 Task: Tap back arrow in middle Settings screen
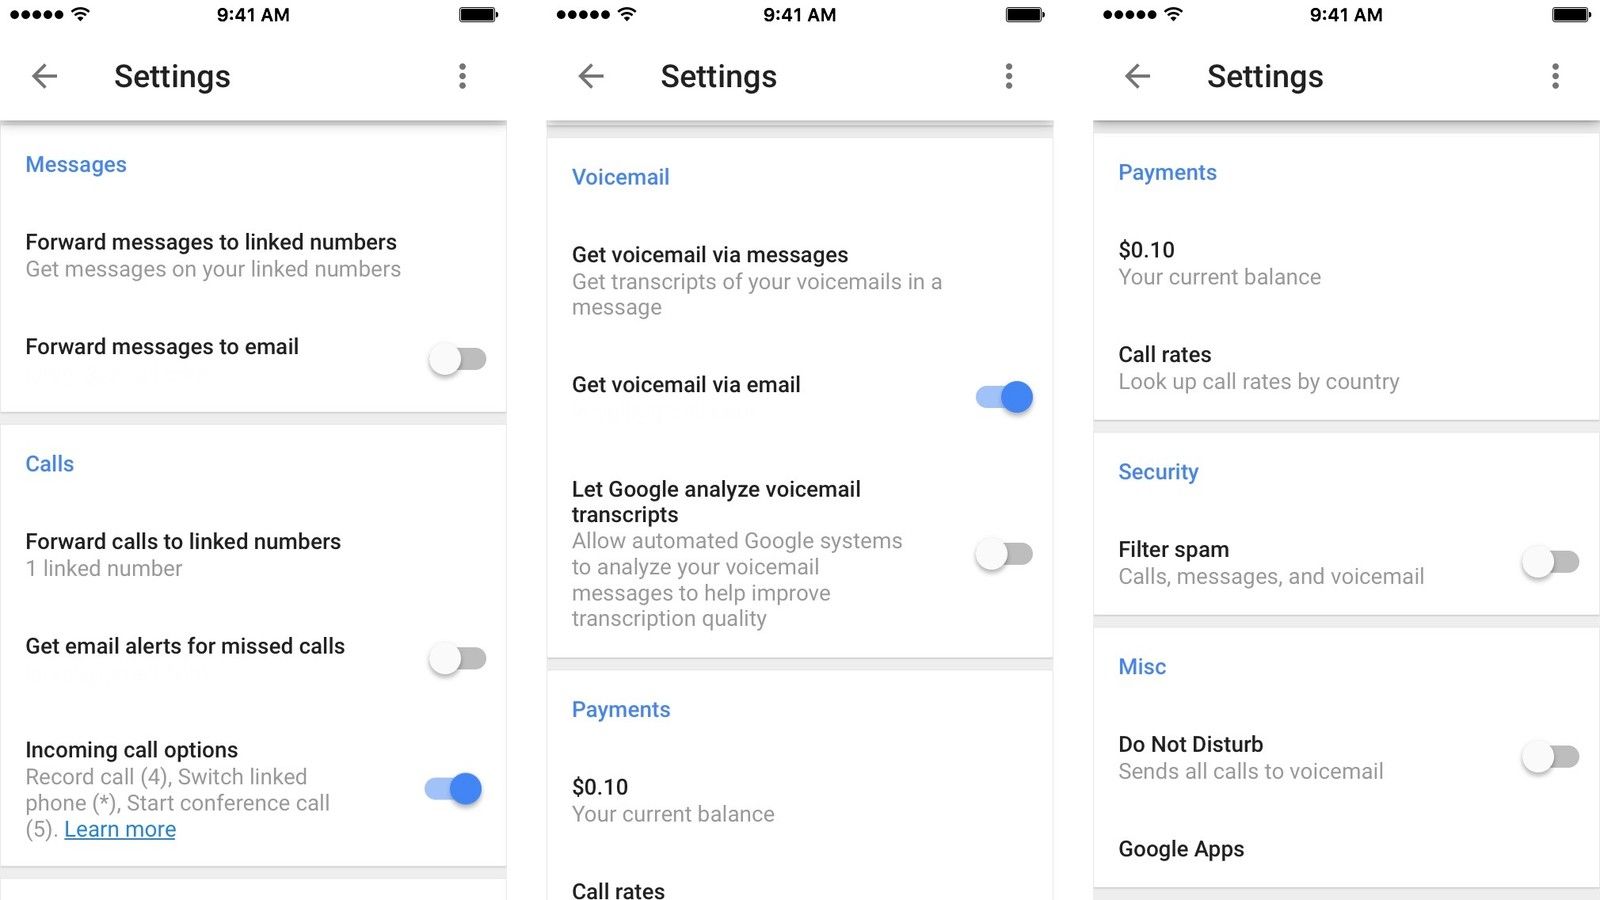point(591,76)
